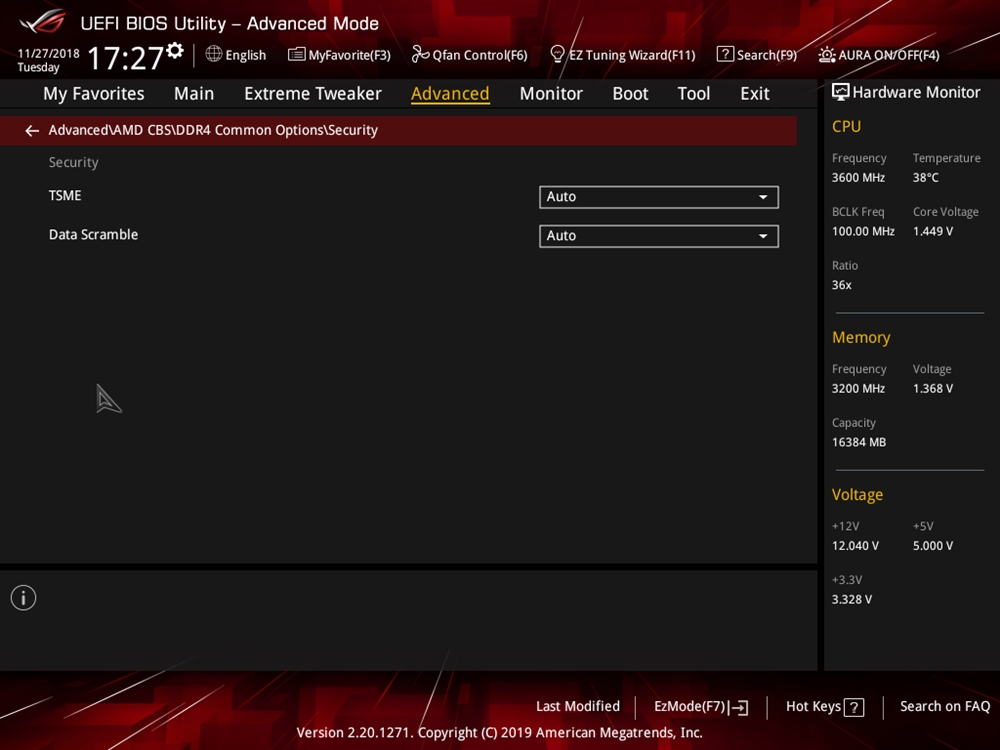Click the EZ Tuning Wizard bulb icon
The width and height of the screenshot is (1000, 750).
557,54
